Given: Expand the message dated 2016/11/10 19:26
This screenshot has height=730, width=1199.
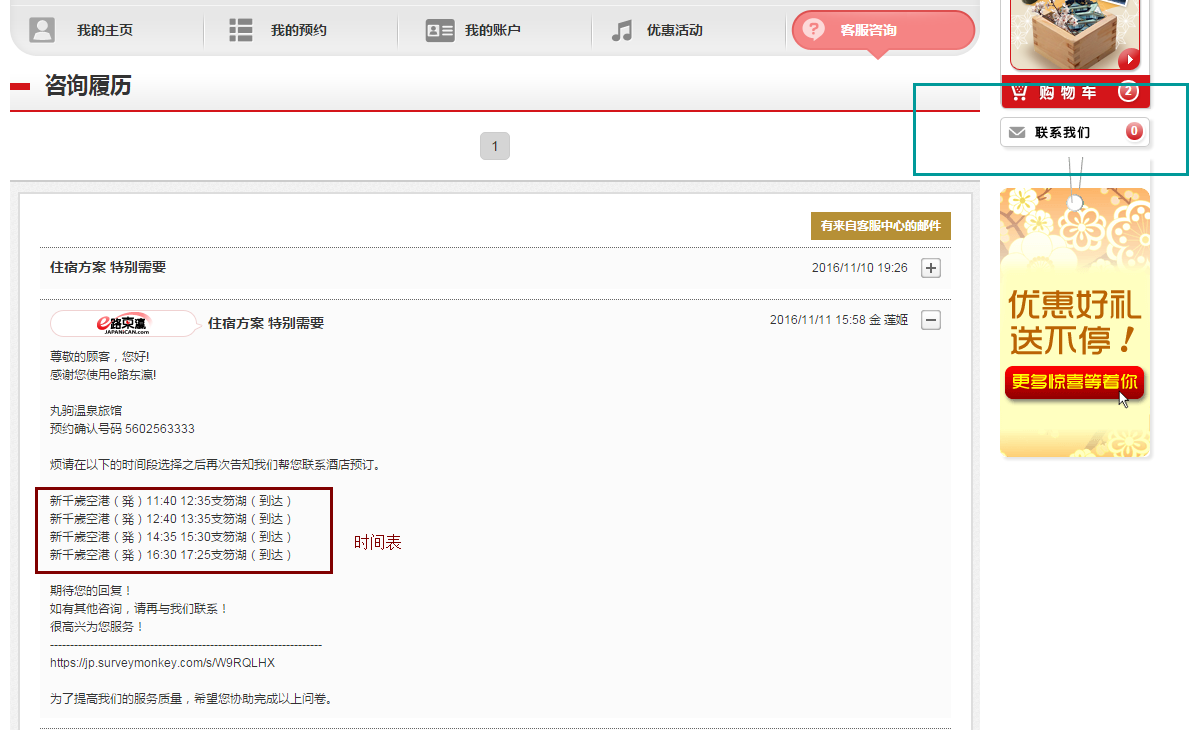Looking at the screenshot, I should (931, 268).
